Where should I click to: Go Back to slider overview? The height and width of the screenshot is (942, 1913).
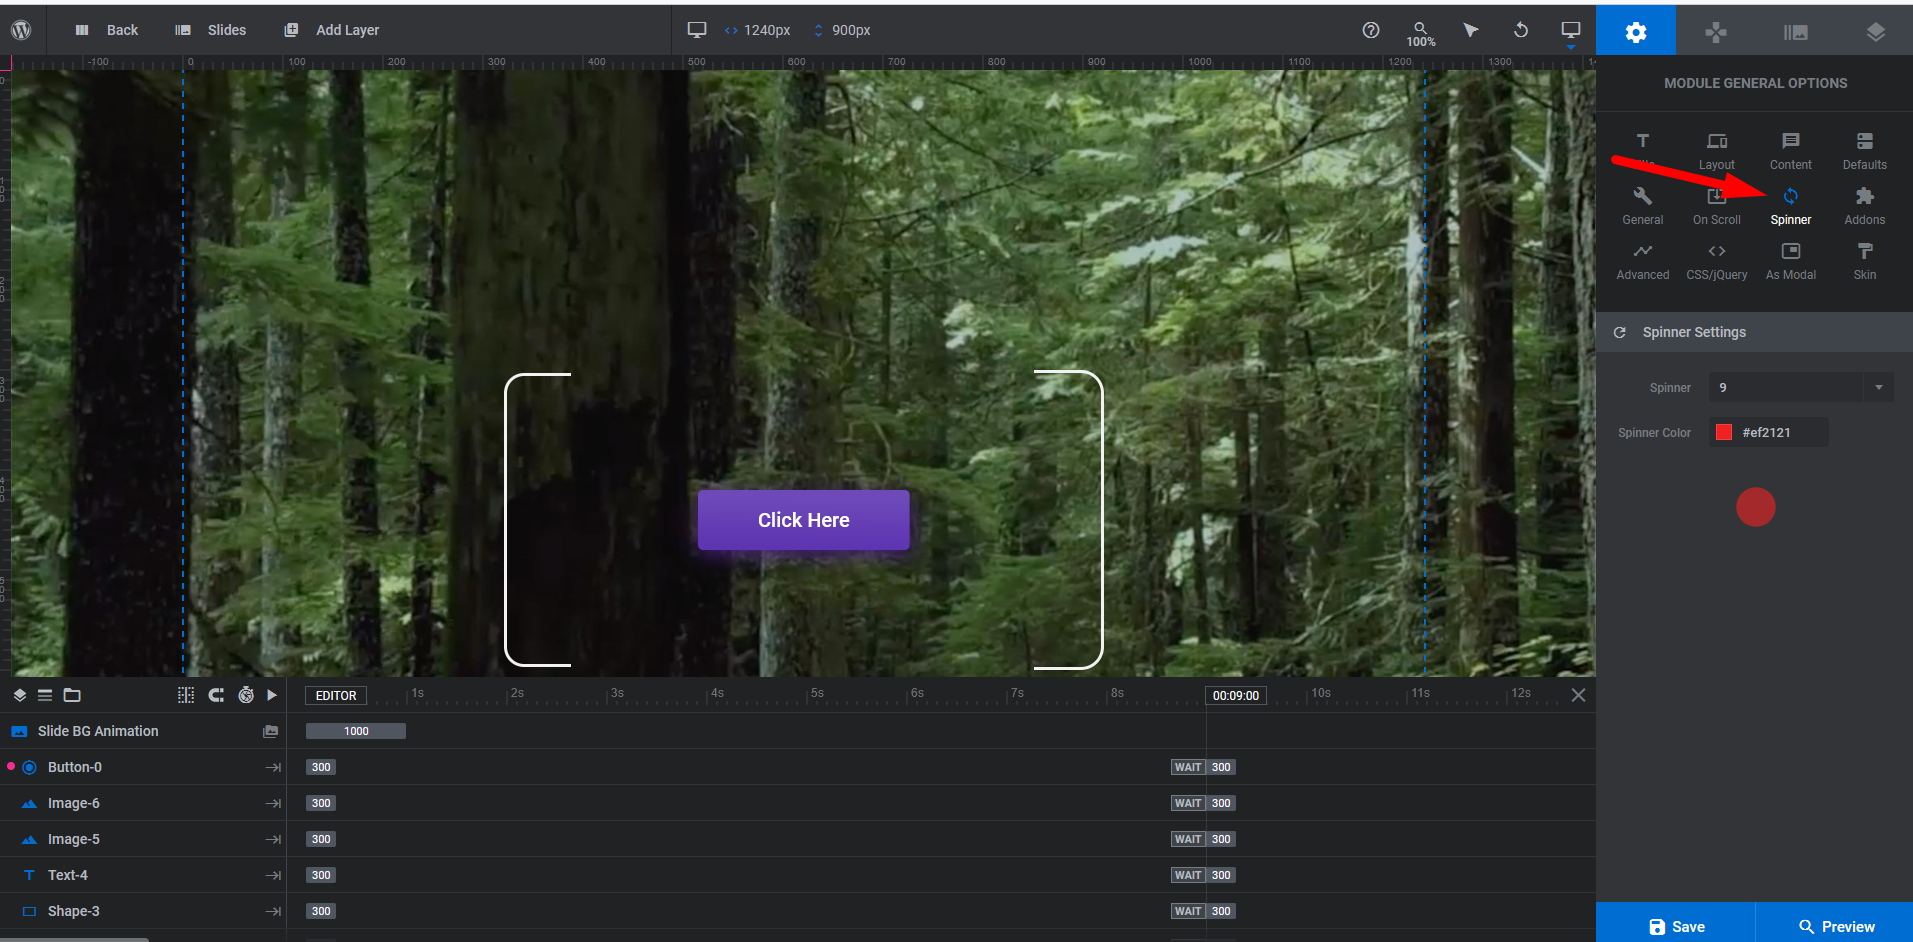click(107, 30)
